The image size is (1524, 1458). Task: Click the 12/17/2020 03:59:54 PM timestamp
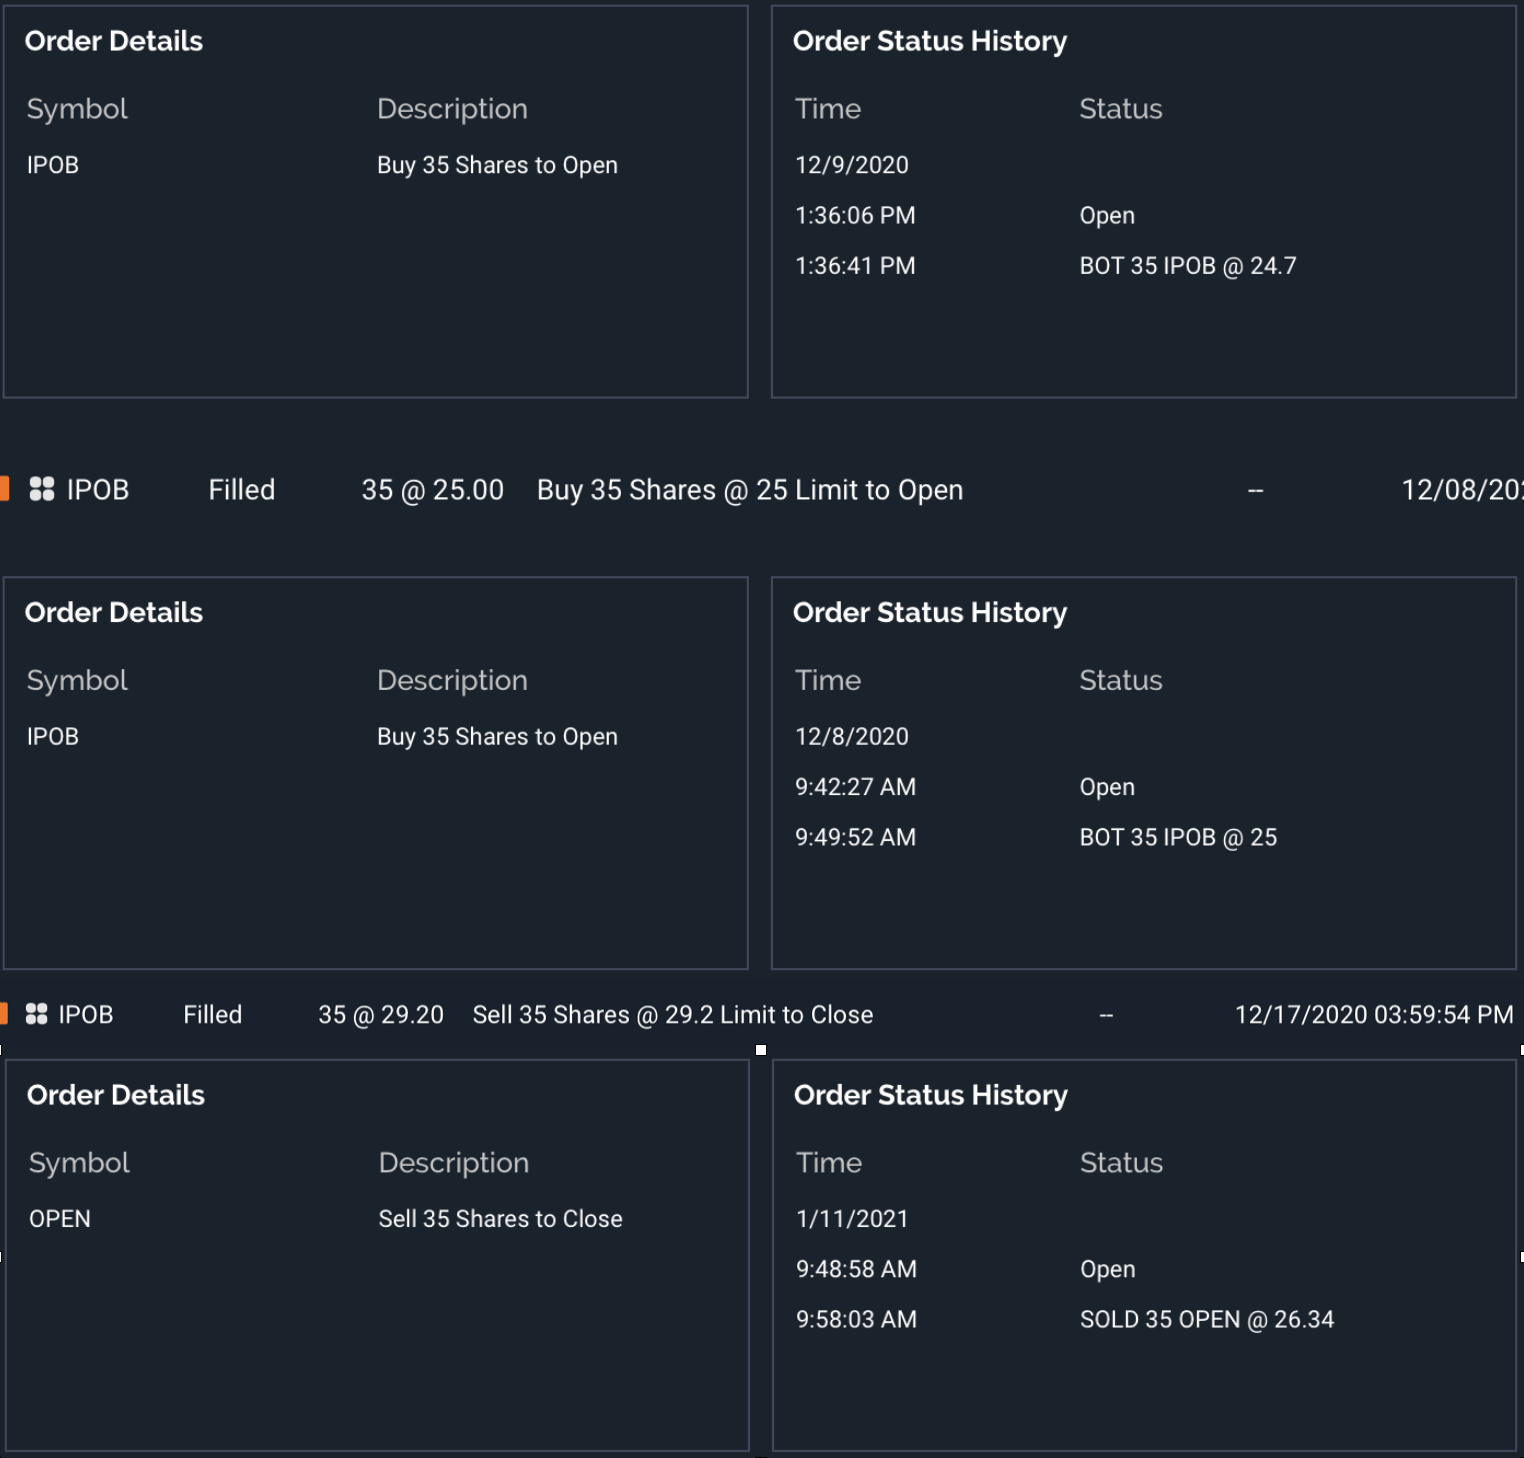(x=1373, y=1015)
